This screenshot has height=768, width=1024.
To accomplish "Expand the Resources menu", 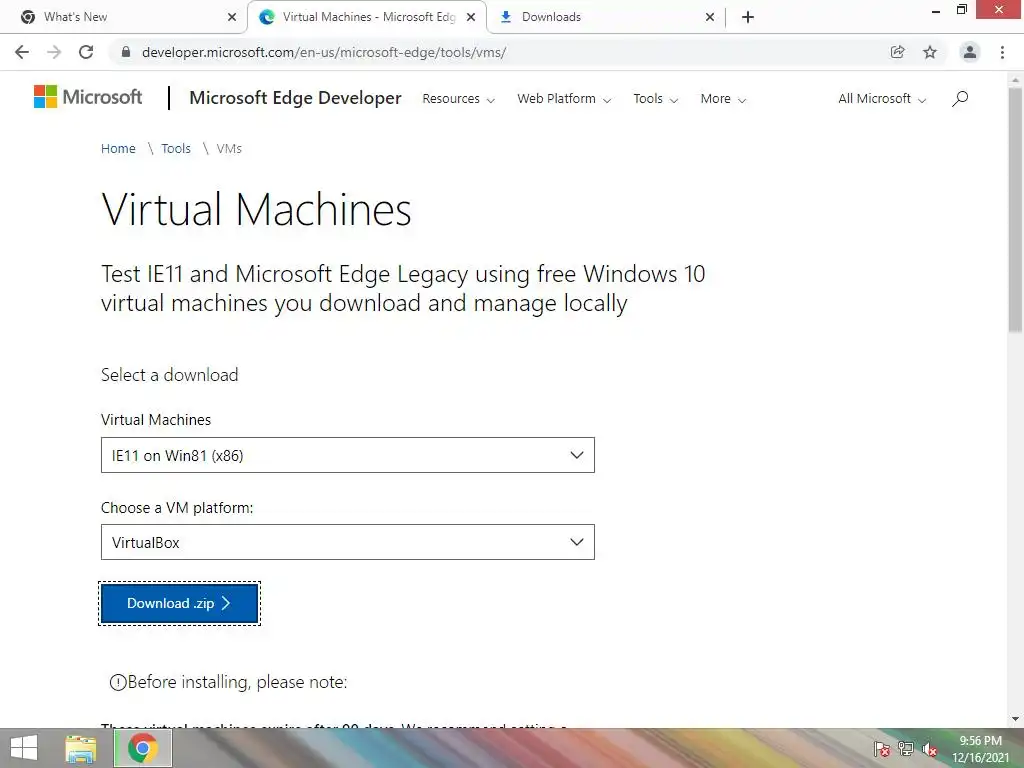I will click(458, 99).
